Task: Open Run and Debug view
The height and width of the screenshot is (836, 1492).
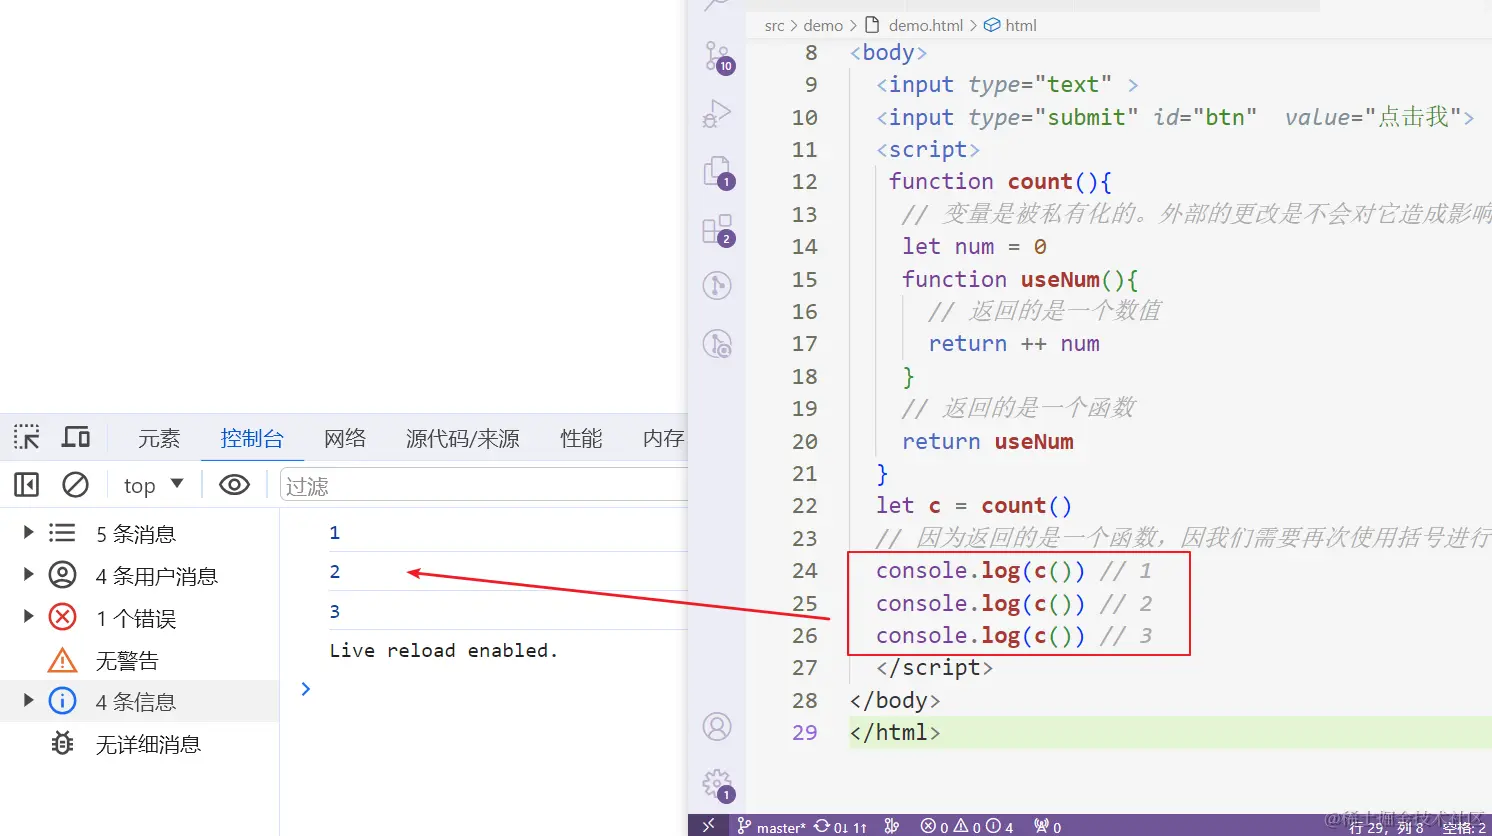Action: [x=717, y=114]
